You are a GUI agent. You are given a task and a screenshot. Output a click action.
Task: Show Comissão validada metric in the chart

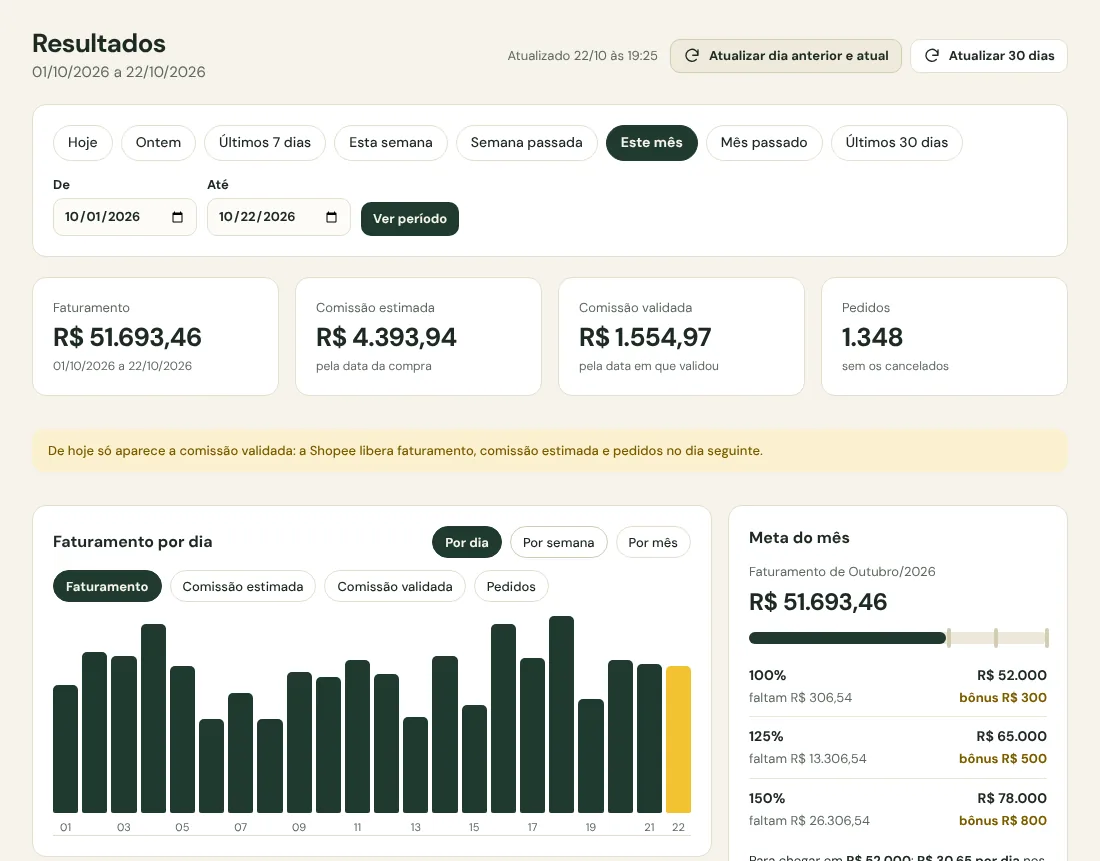coord(395,587)
